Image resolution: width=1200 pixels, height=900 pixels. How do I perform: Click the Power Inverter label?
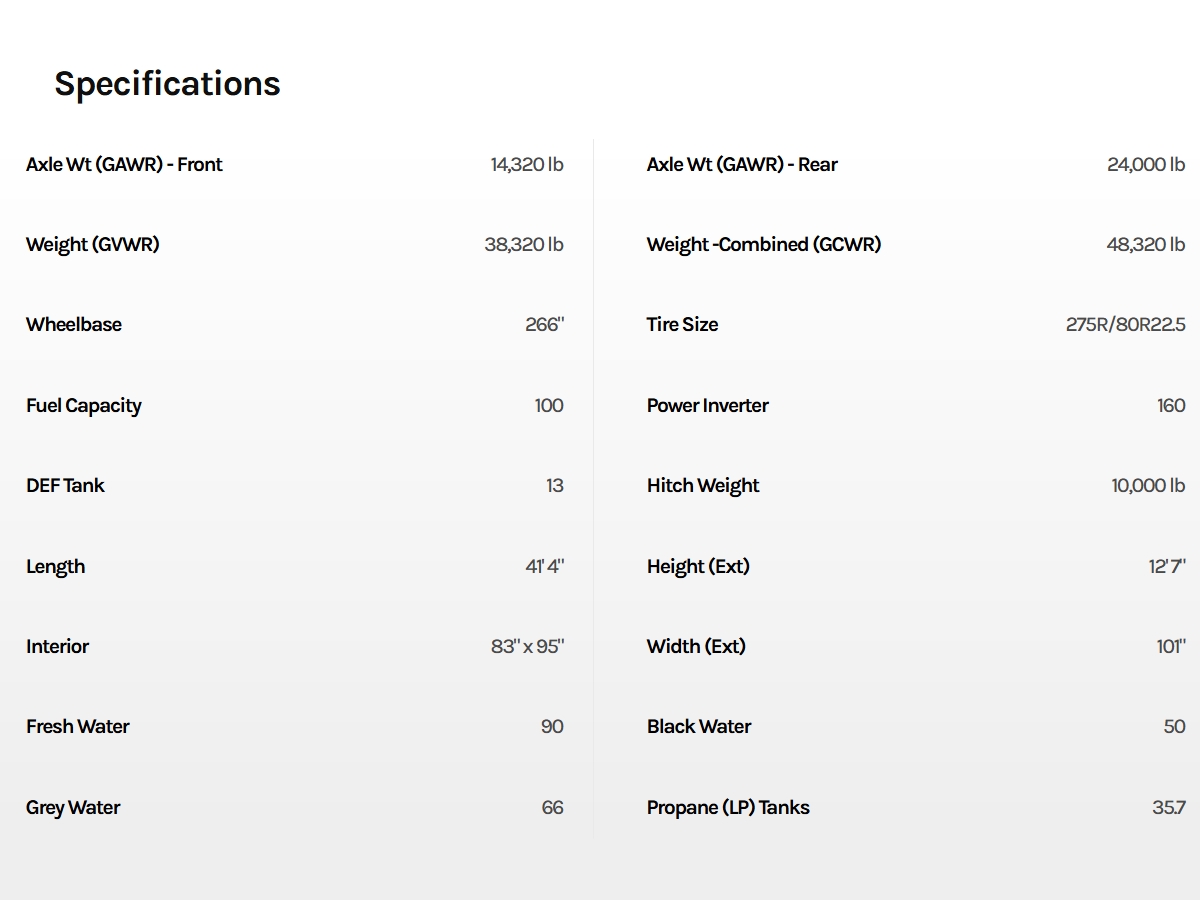pos(707,406)
